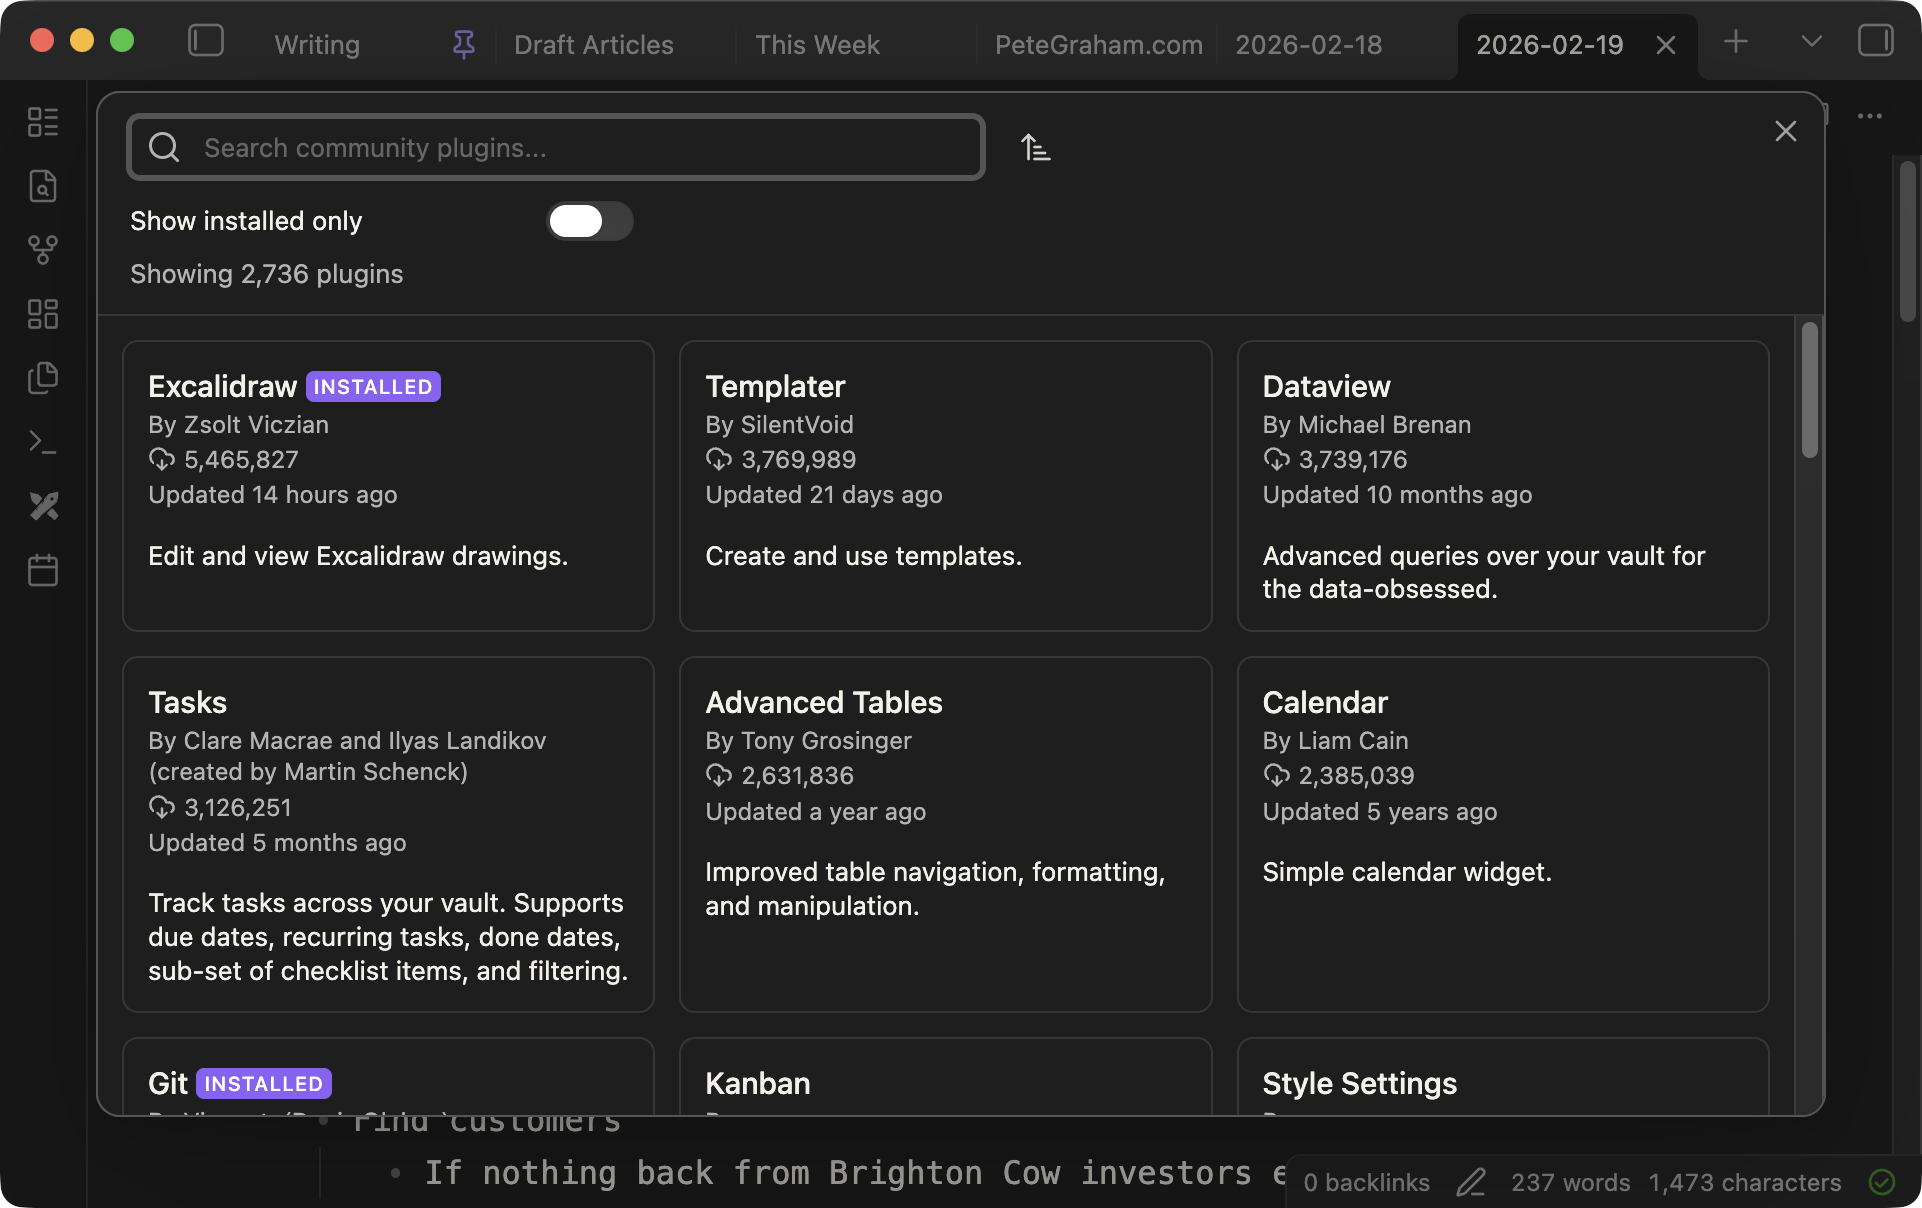Switch to the 2026-02-18 tab
The height and width of the screenshot is (1208, 1922).
click(1309, 45)
